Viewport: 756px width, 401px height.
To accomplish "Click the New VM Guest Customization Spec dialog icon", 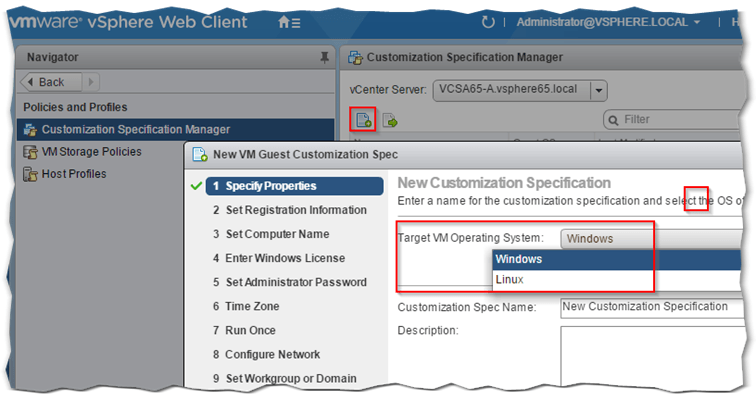I will [x=200, y=155].
